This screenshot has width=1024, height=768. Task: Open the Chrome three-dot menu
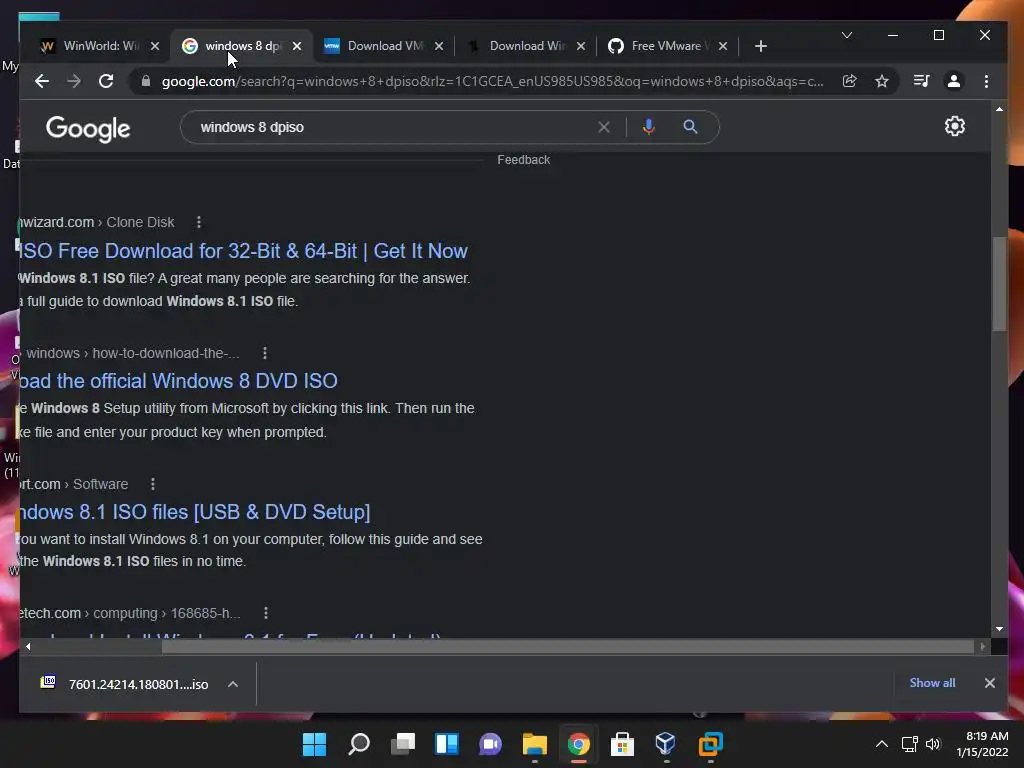coord(986,81)
